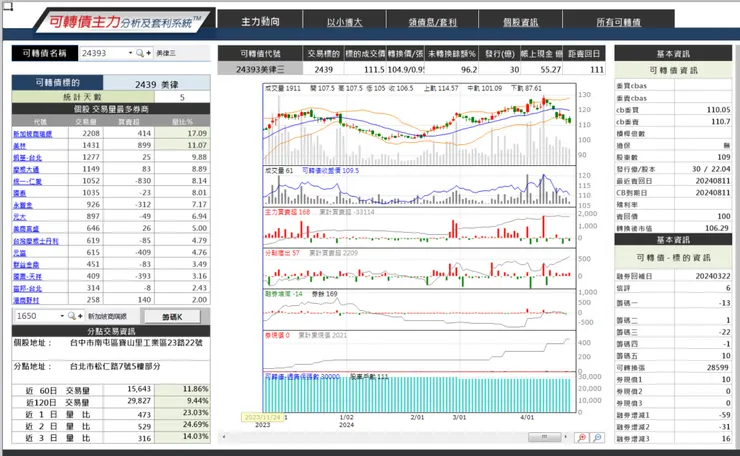Open the 元富 broker link in the 615 row

(x=19, y=253)
